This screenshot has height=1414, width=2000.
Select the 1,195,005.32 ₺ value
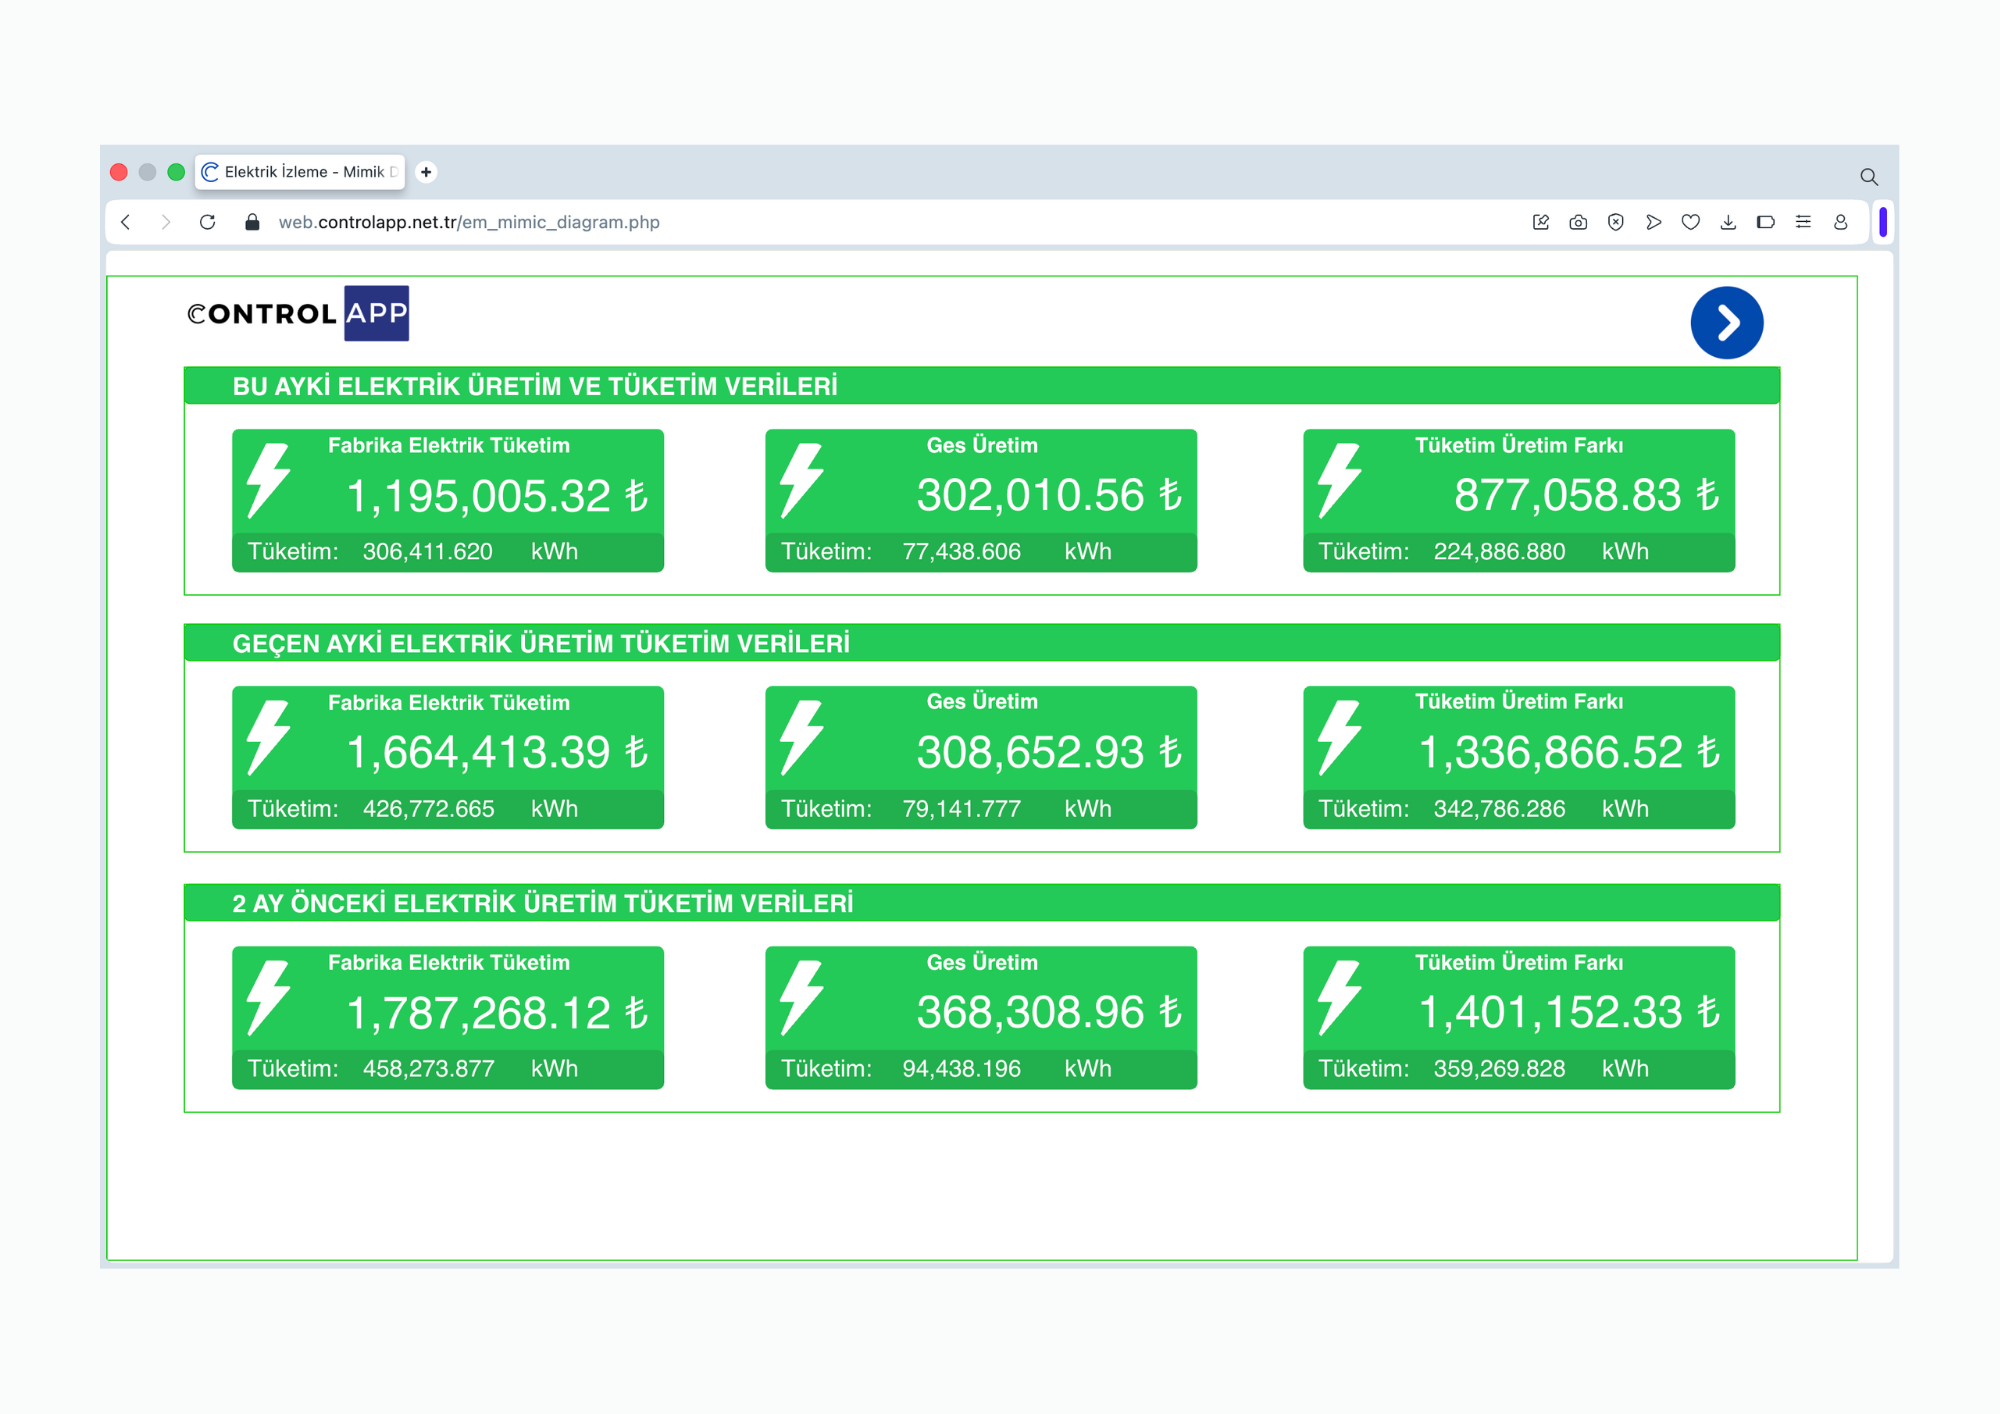[497, 496]
